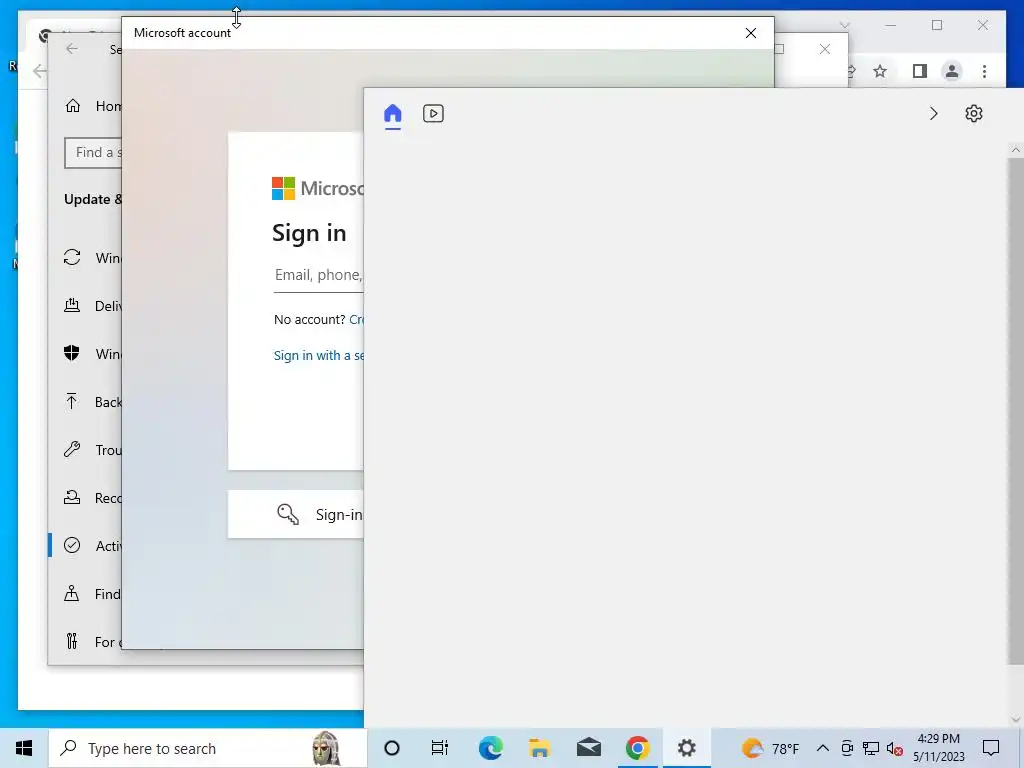Show hidden system tray icons
The width and height of the screenshot is (1024, 768).
pyautogui.click(x=823, y=748)
